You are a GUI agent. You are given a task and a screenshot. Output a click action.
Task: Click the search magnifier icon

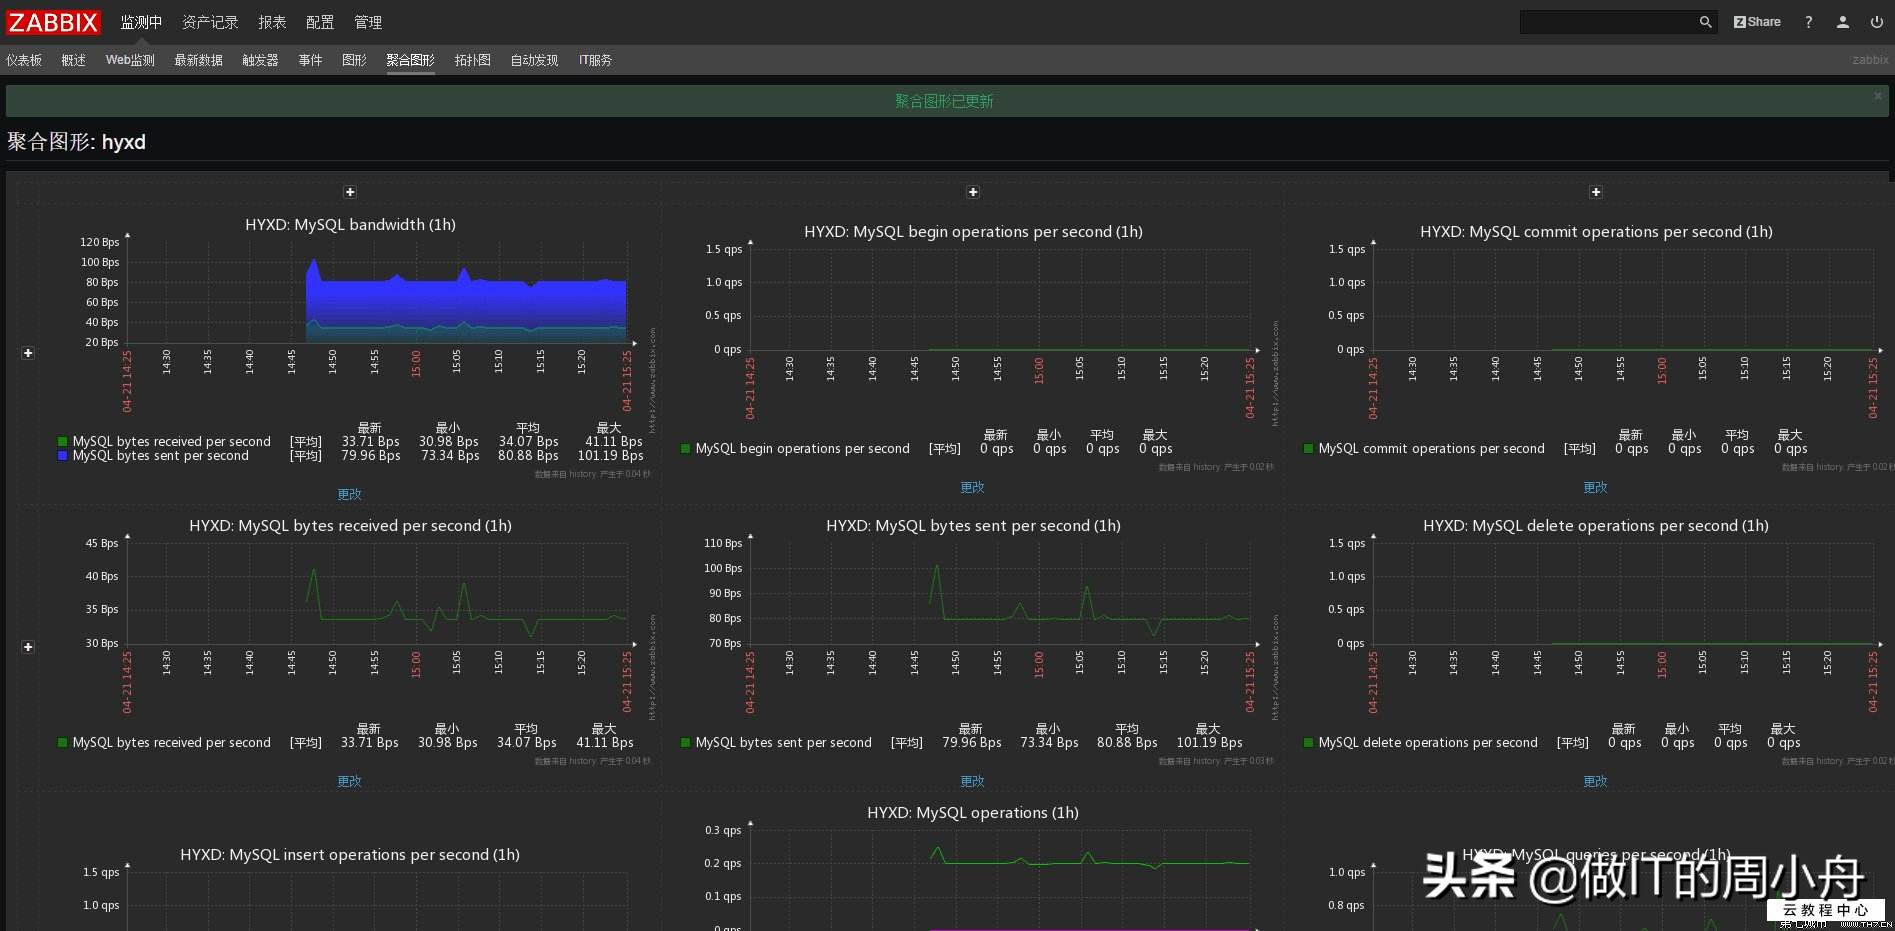pos(1705,22)
